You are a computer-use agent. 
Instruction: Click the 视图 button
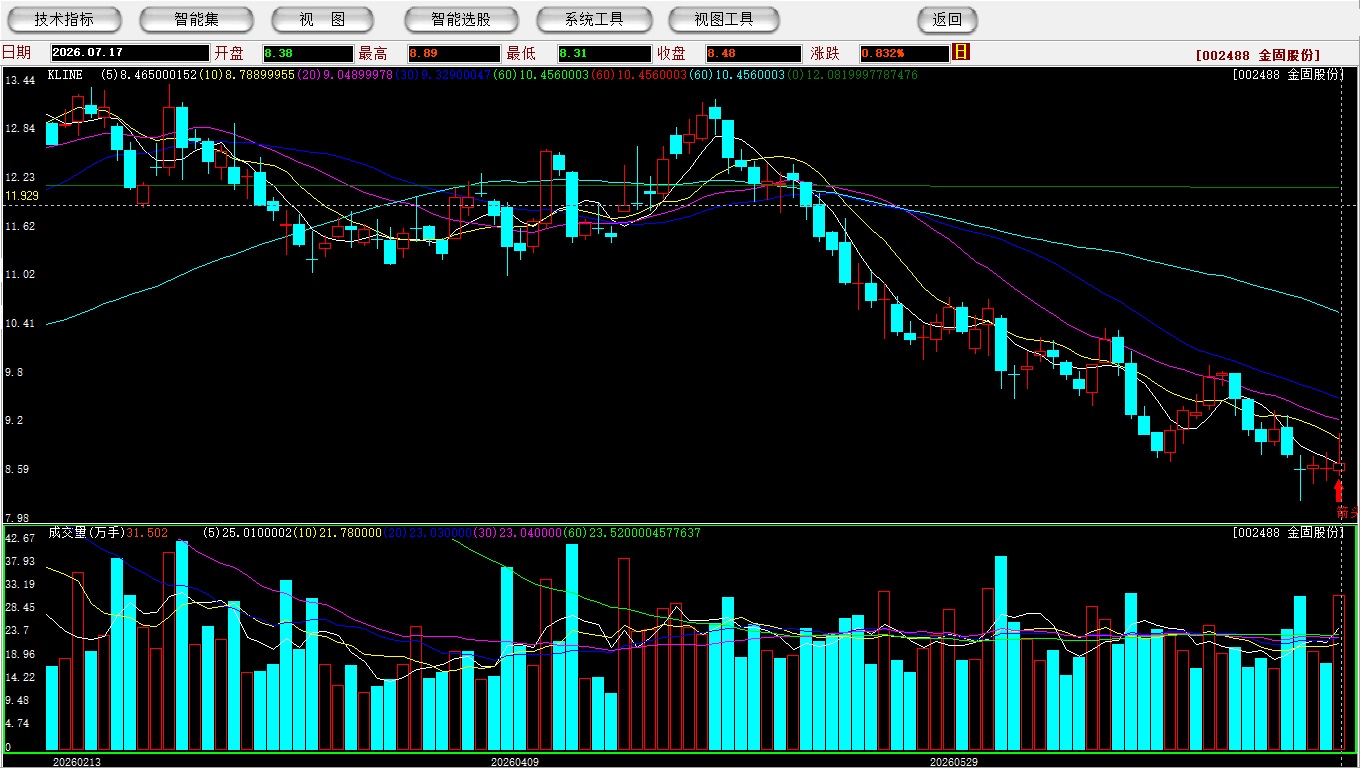click(322, 20)
